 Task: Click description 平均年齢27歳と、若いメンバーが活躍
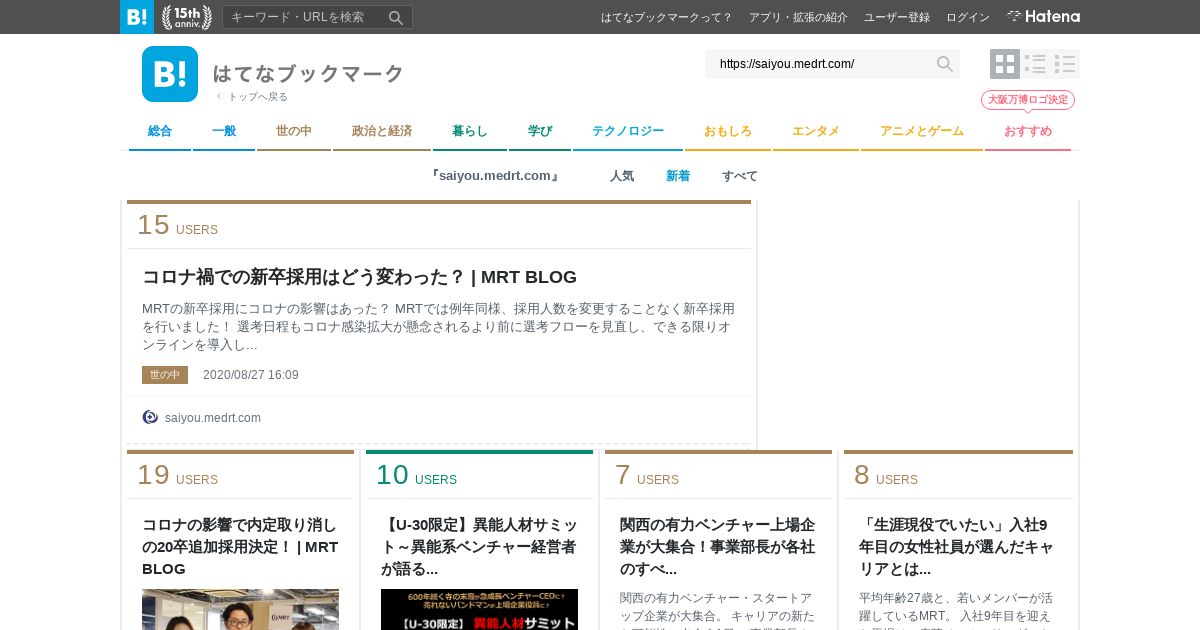pyautogui.click(x=957, y=610)
